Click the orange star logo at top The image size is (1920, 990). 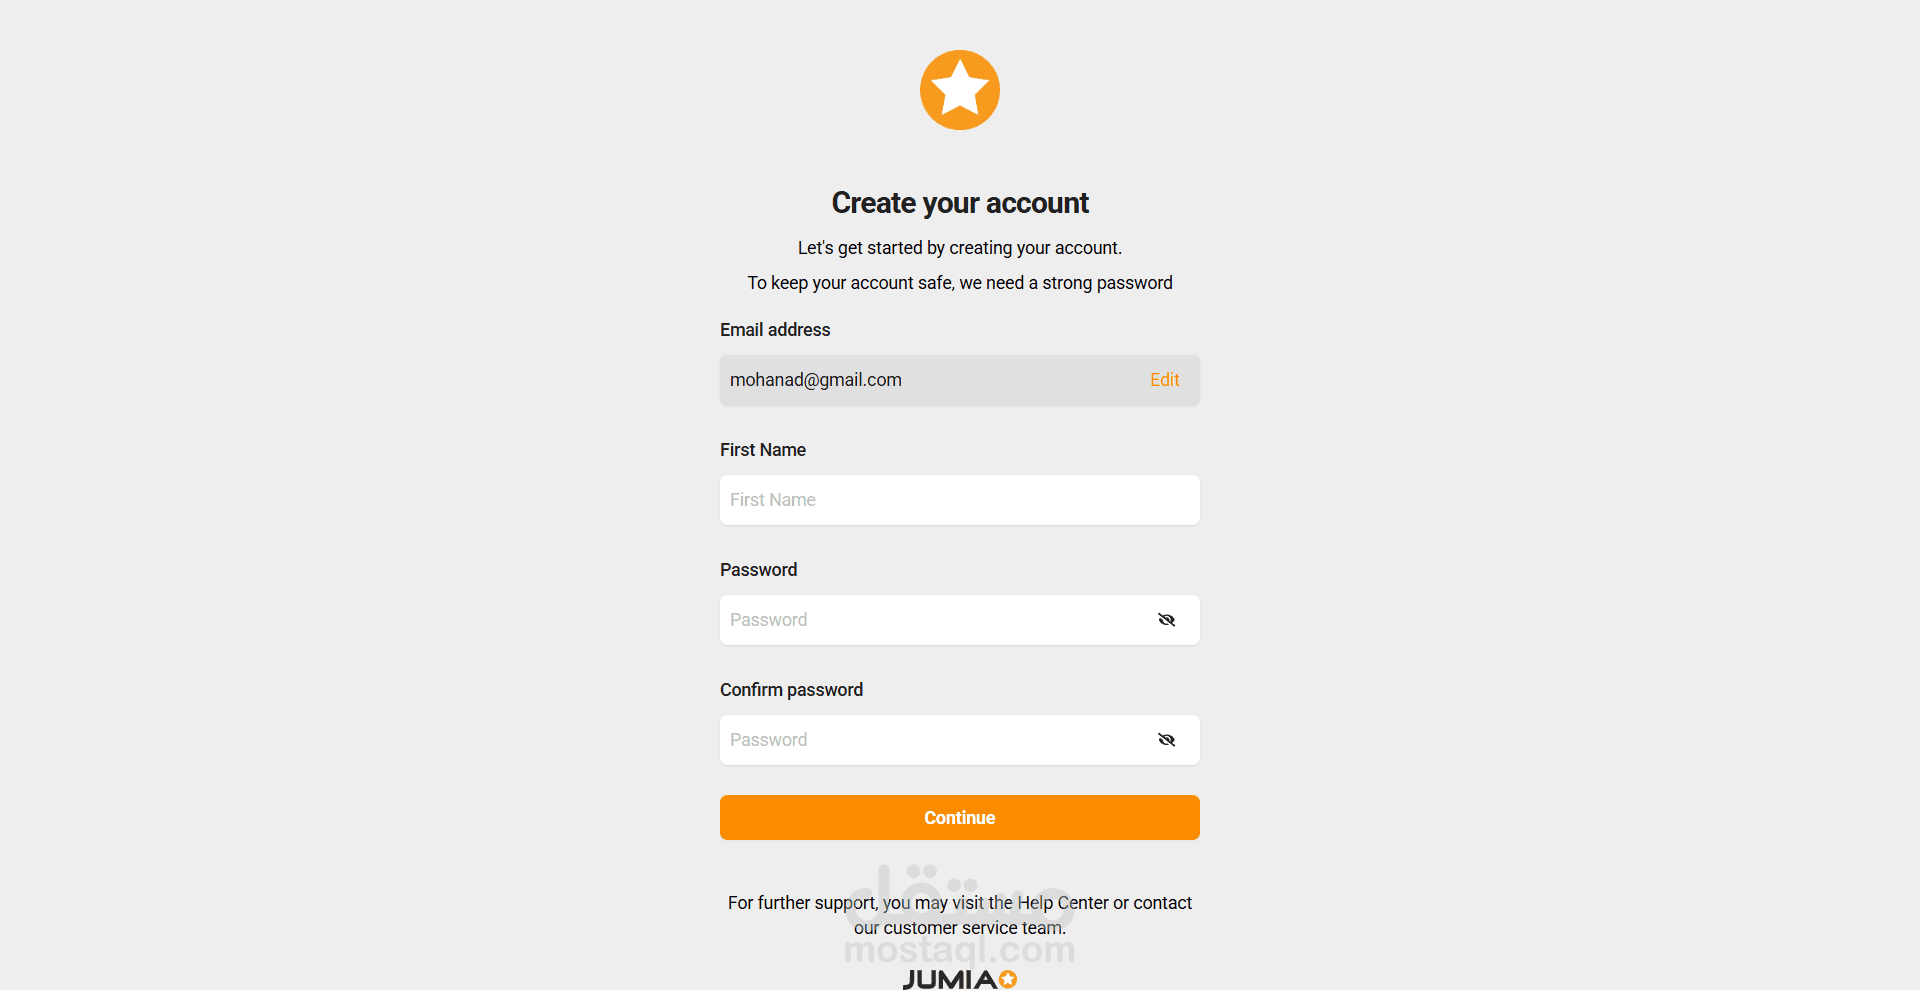click(960, 90)
